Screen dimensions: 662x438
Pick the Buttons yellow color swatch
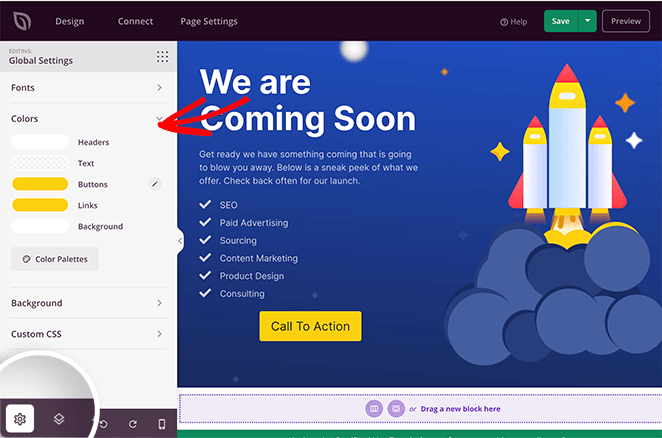click(x=40, y=184)
